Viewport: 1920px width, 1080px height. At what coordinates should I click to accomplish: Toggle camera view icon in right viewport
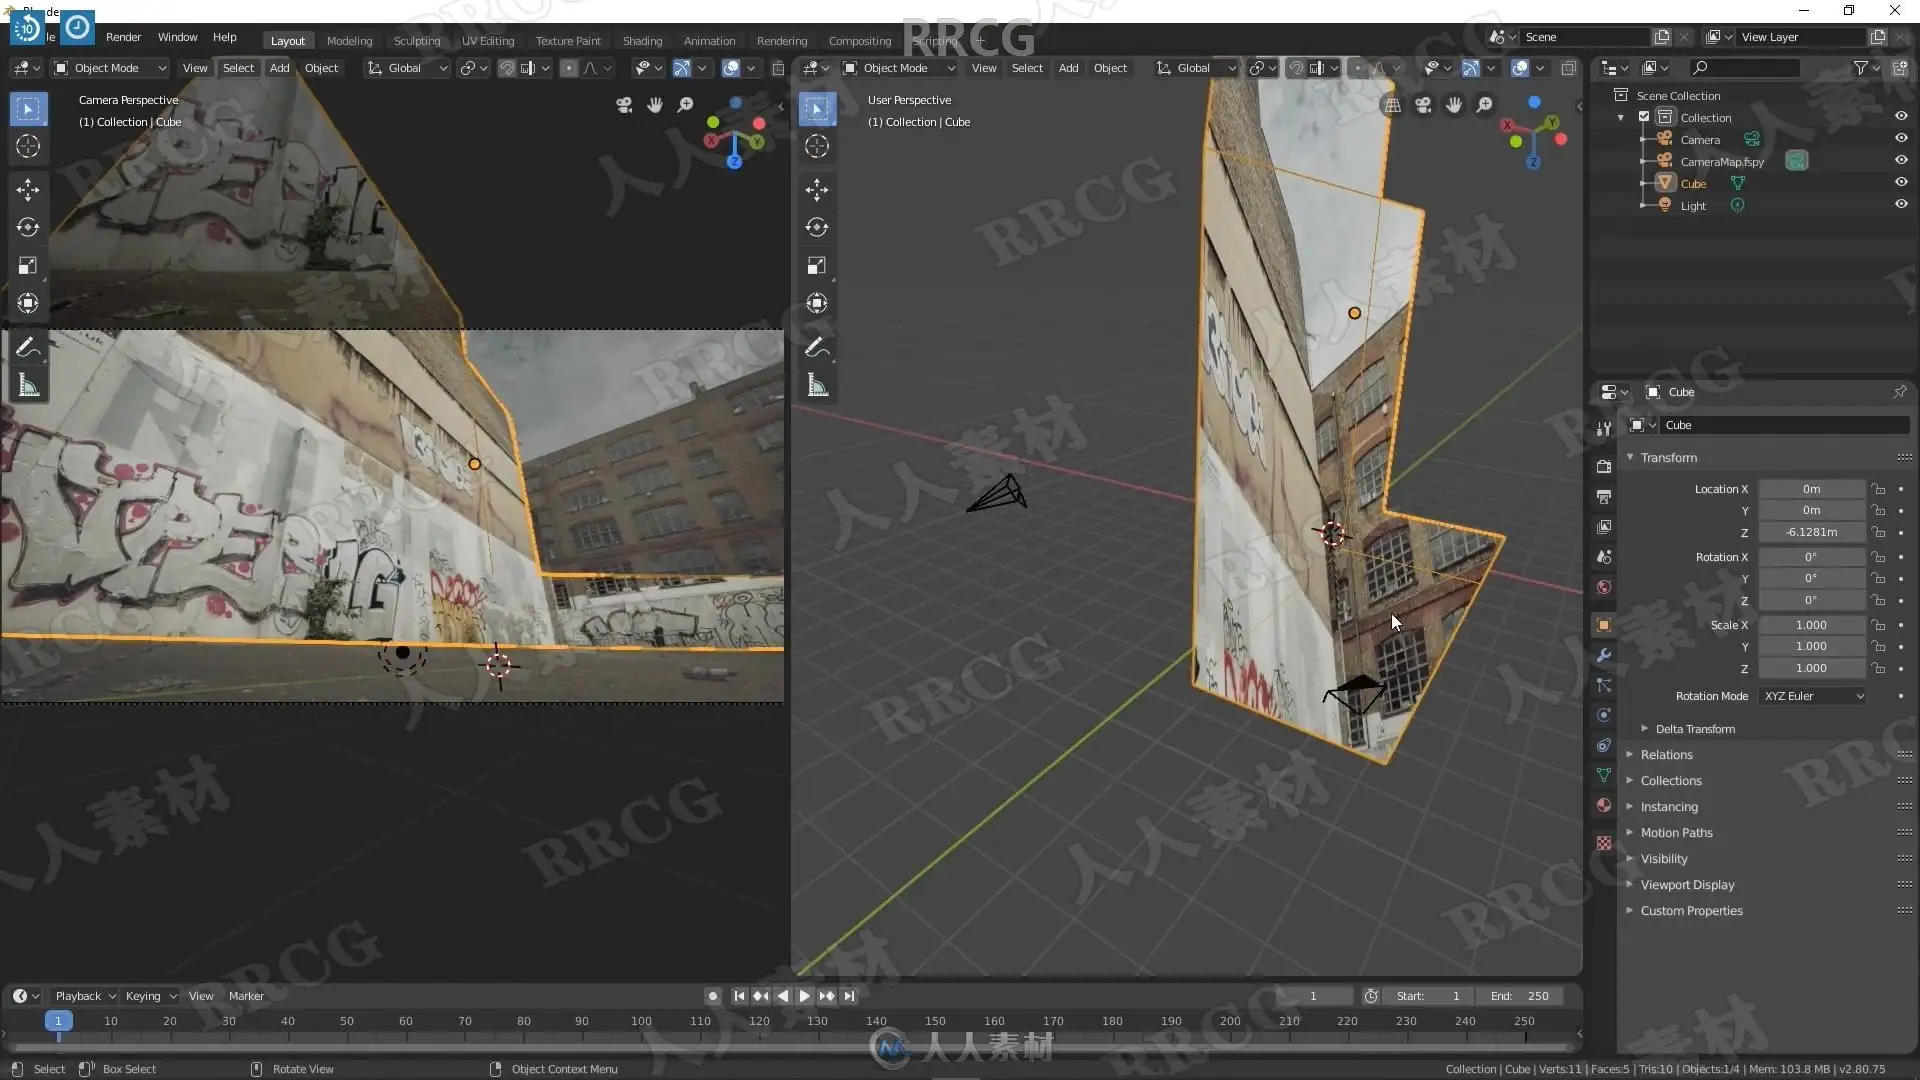(1423, 105)
